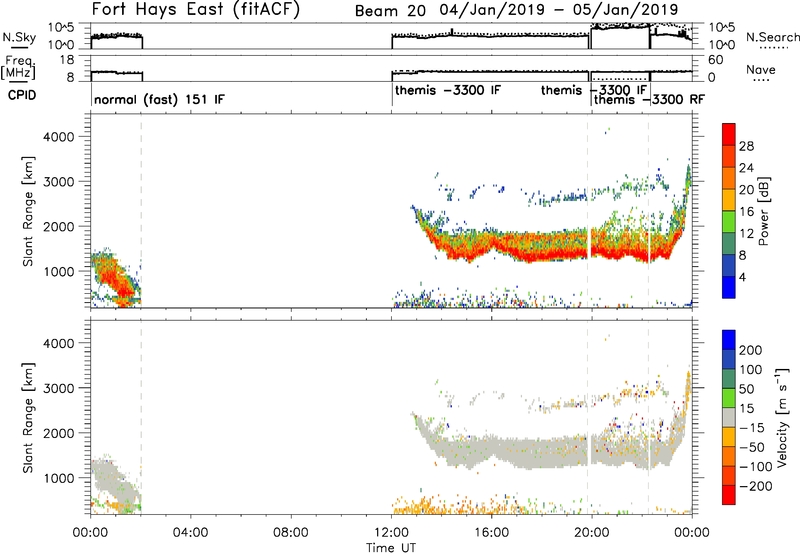800x554 pixels.
Task: Click the '04:00' time tick label
Action: [x=190, y=533]
